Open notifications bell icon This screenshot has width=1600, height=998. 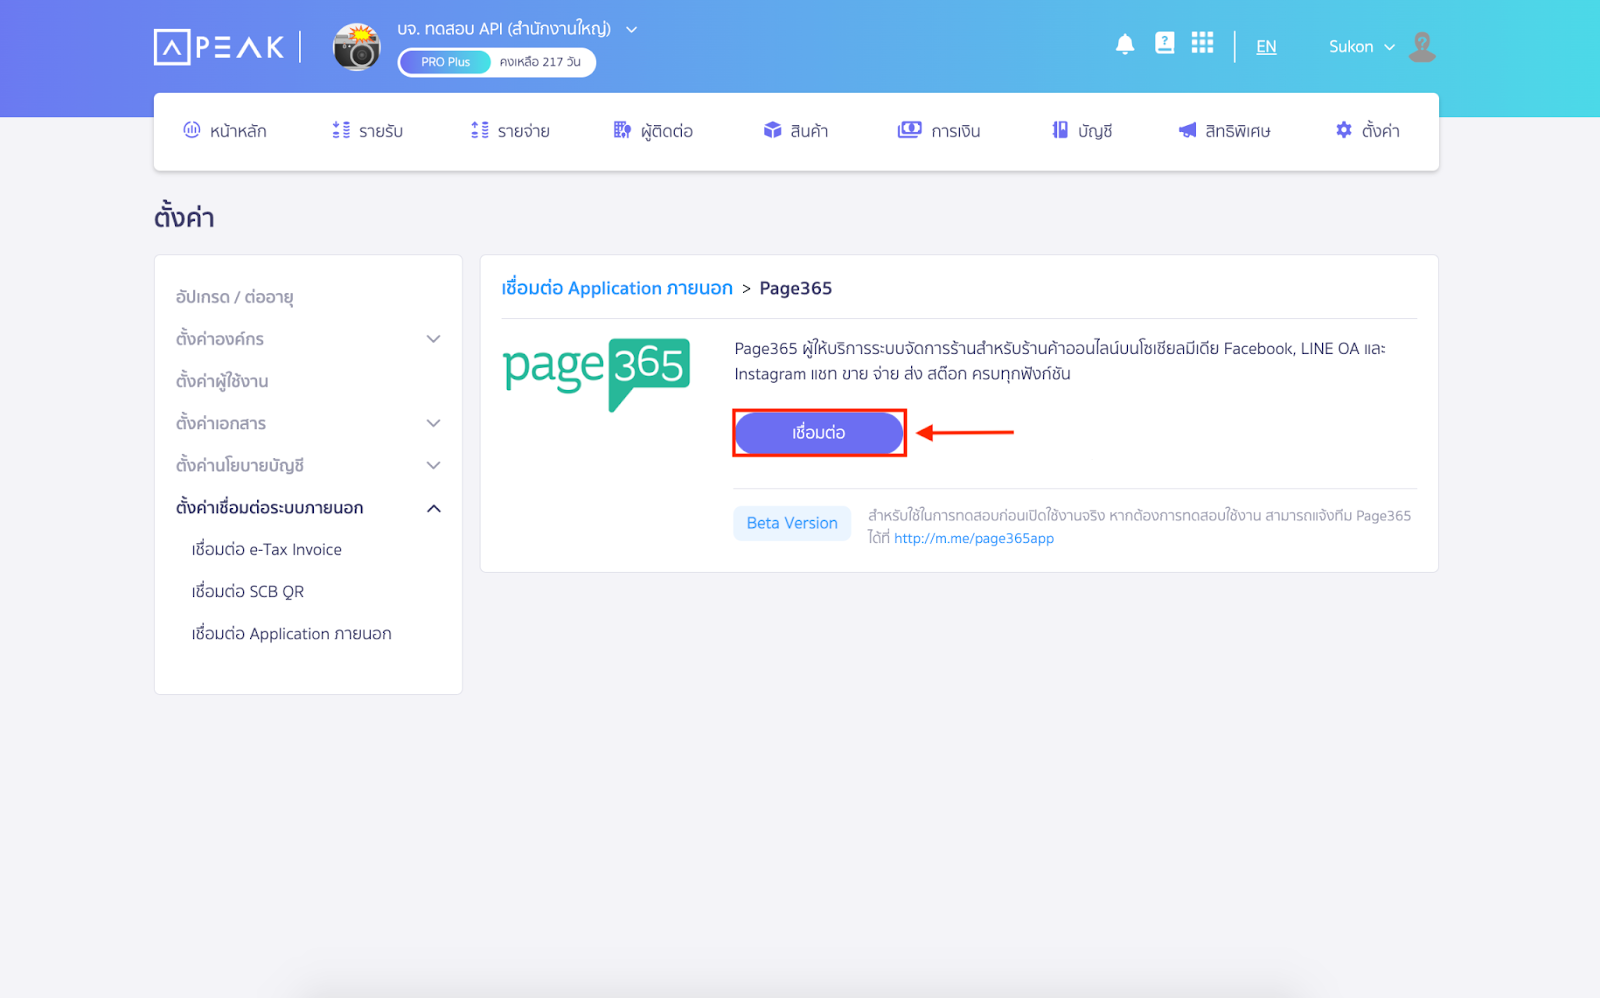(x=1125, y=44)
